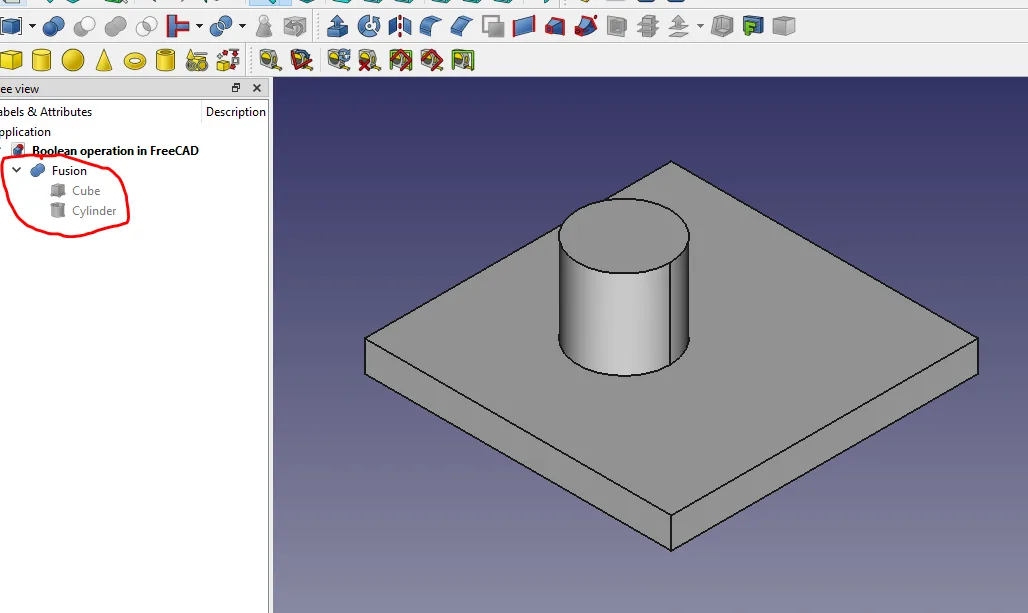Image resolution: width=1028 pixels, height=613 pixels.
Task: Create a Cube primitive from the toolbar
Action: point(11,61)
